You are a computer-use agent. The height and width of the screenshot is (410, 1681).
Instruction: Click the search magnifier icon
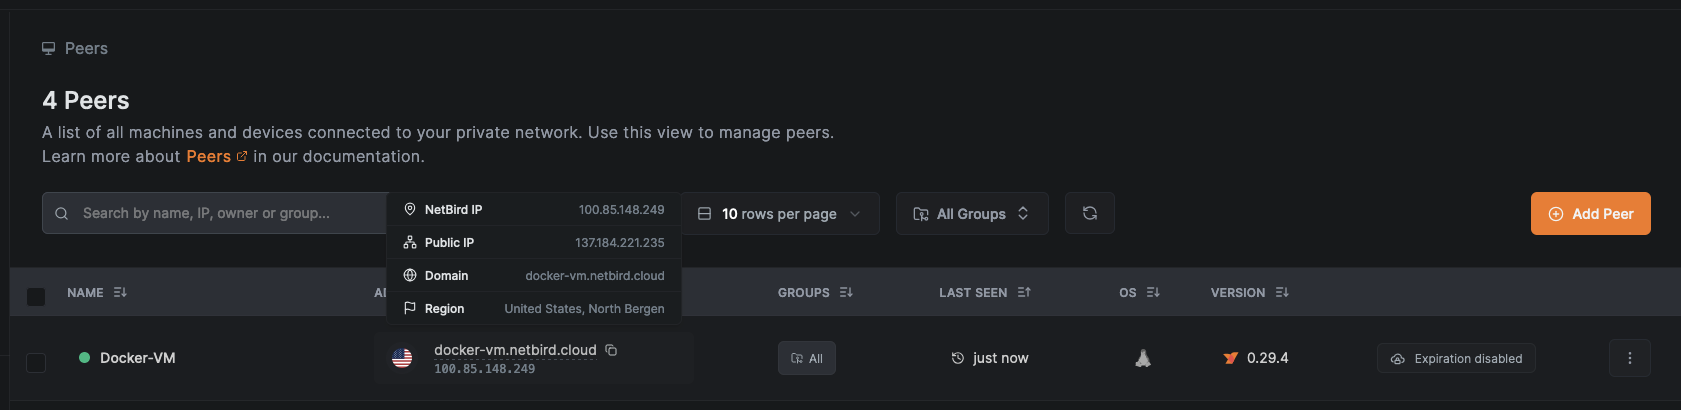click(x=62, y=213)
